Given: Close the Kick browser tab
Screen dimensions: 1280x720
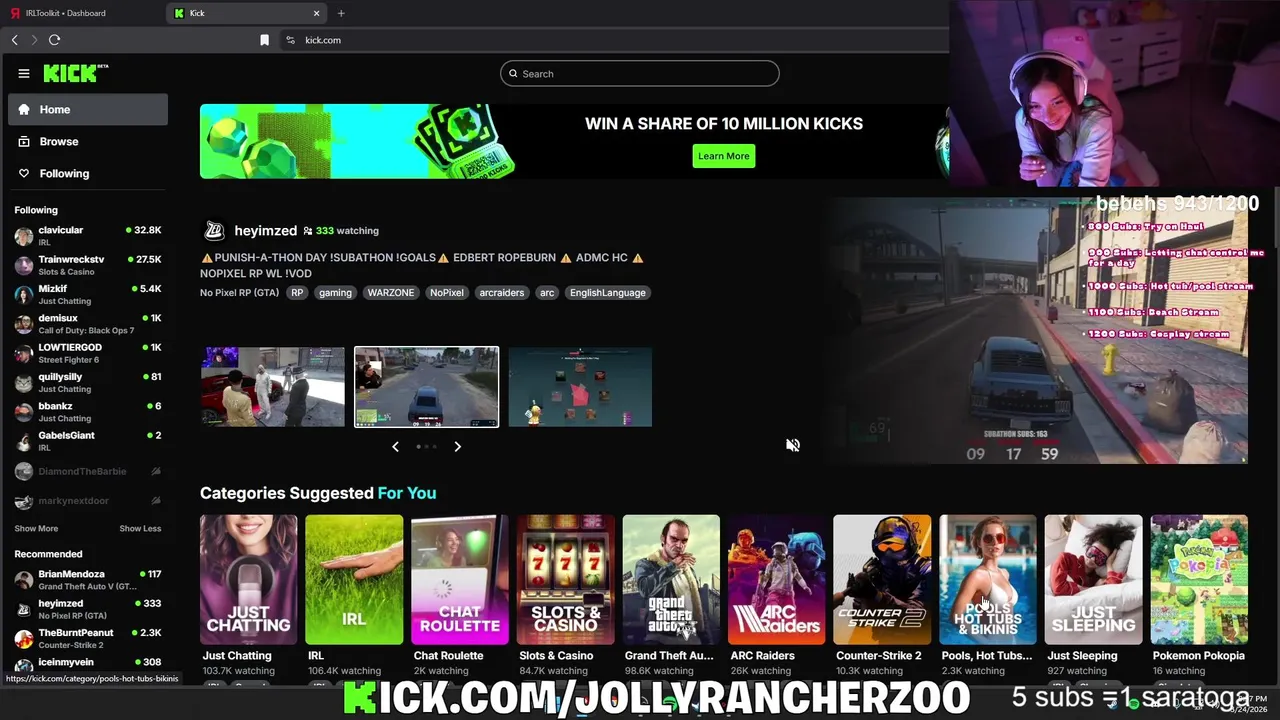Looking at the screenshot, I should (x=317, y=13).
